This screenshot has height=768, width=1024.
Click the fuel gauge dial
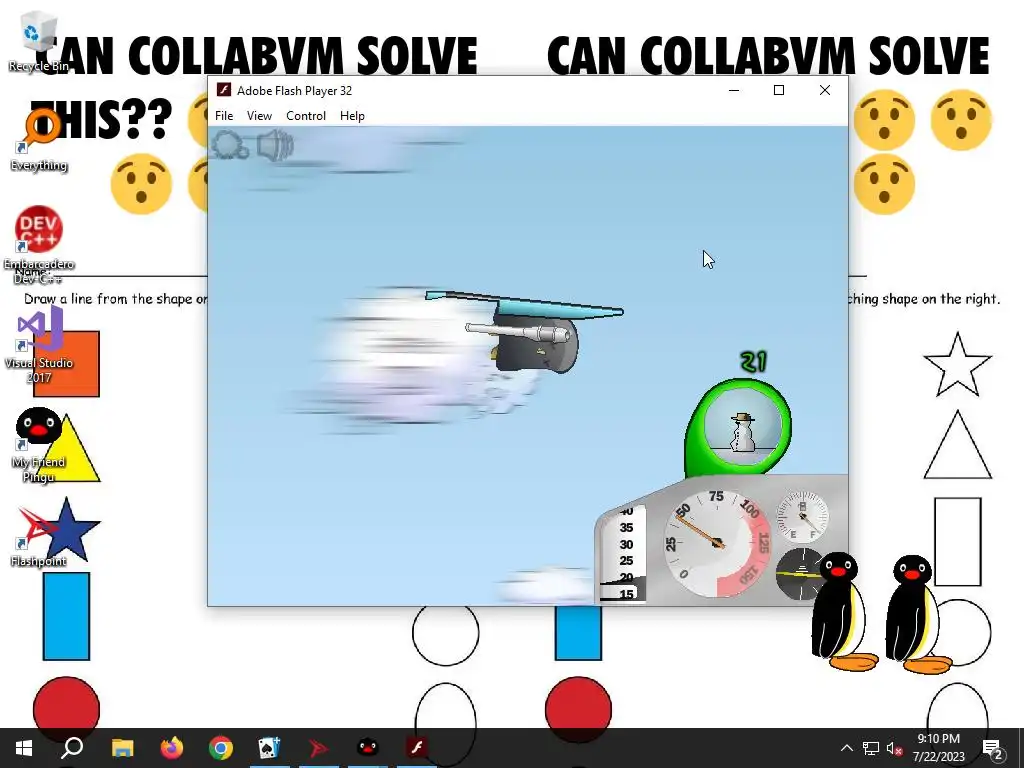[x=802, y=517]
